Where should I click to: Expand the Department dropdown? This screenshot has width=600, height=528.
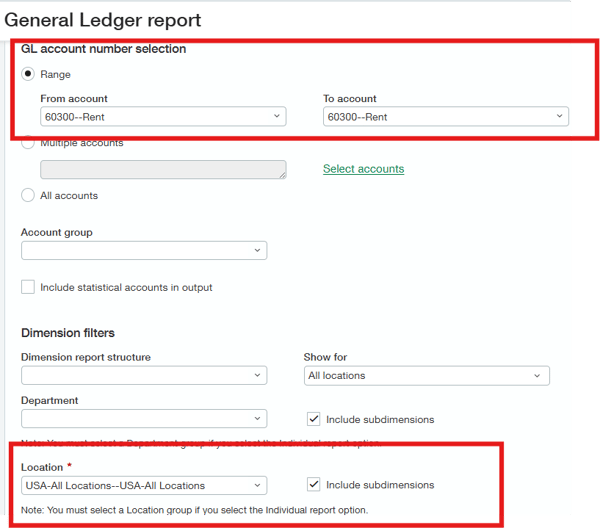click(144, 419)
